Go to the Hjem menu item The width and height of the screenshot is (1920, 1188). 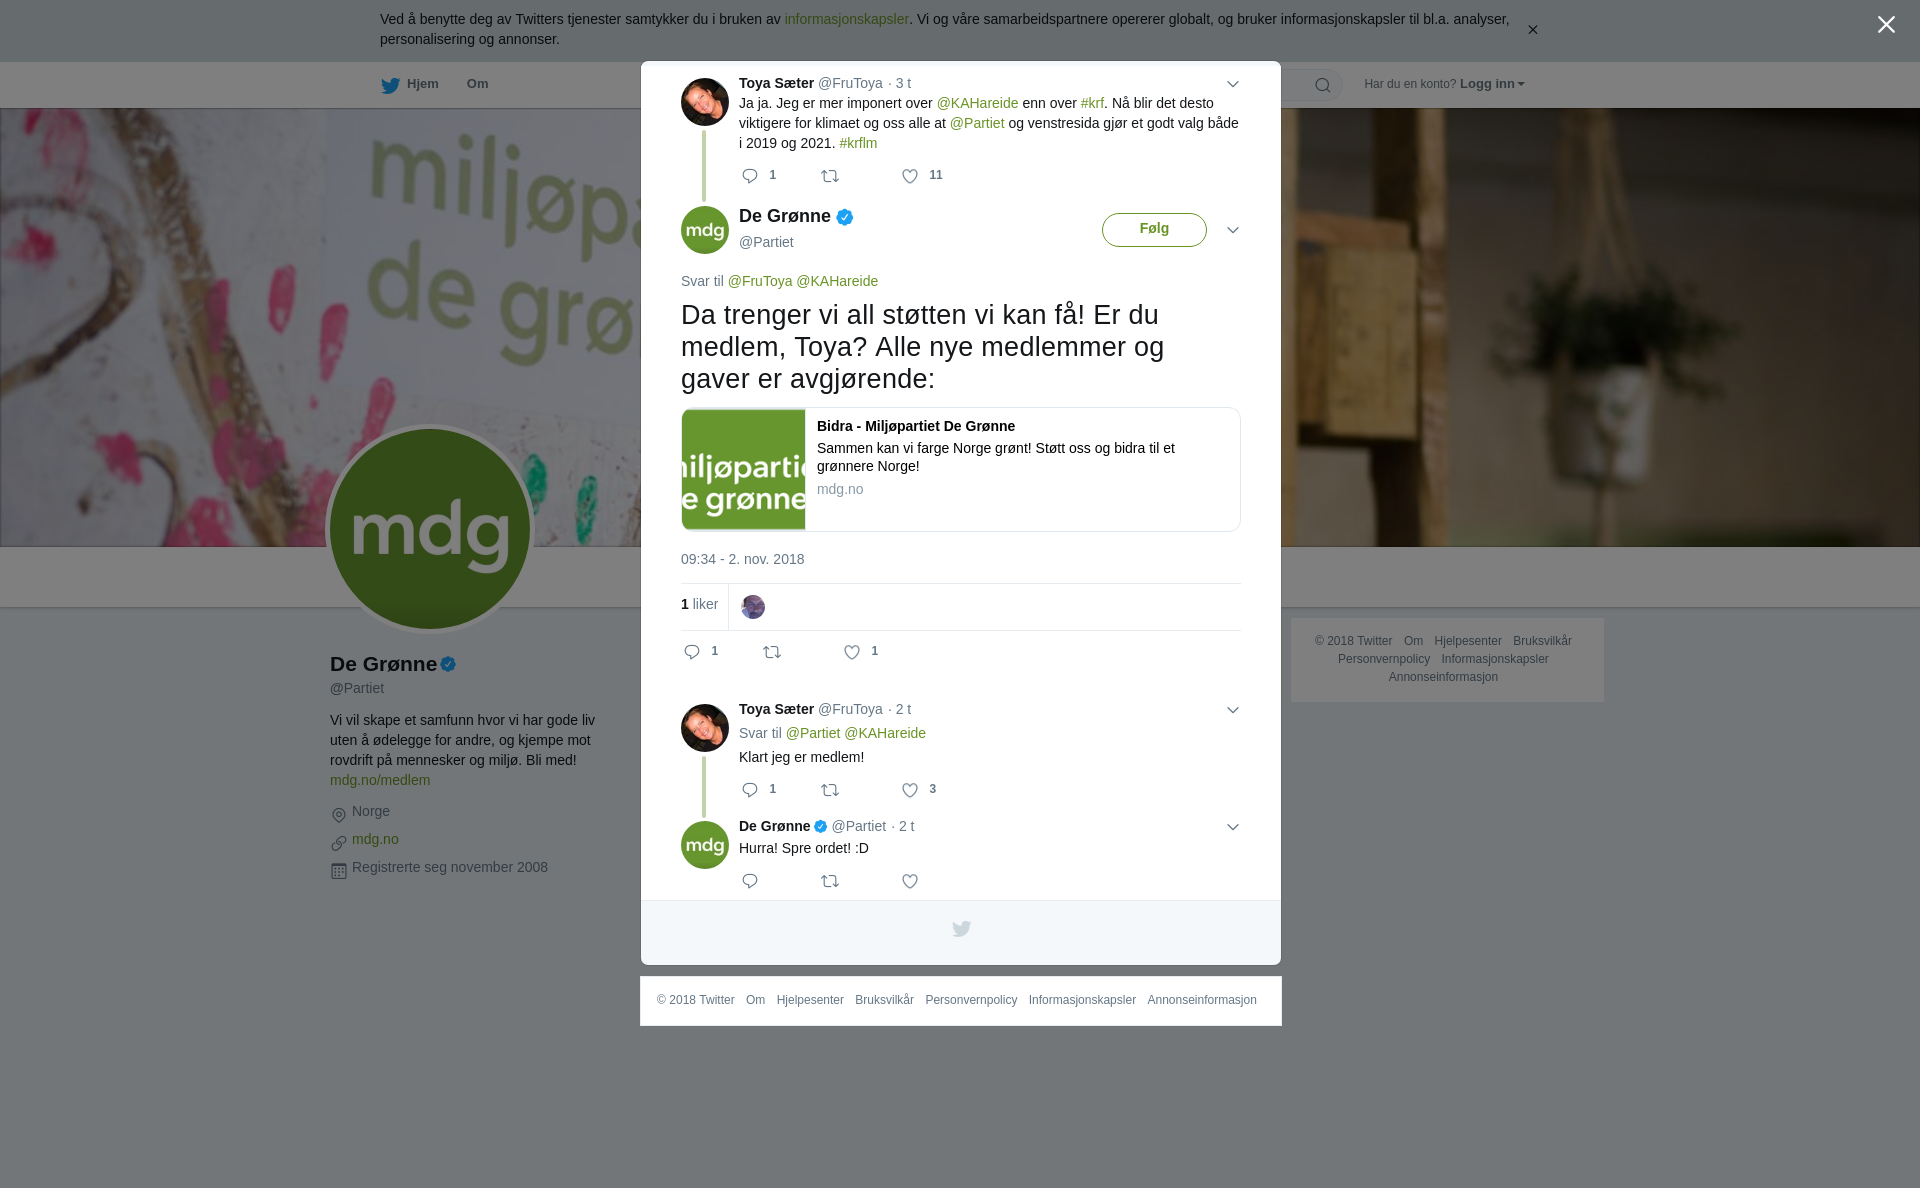pos(410,85)
